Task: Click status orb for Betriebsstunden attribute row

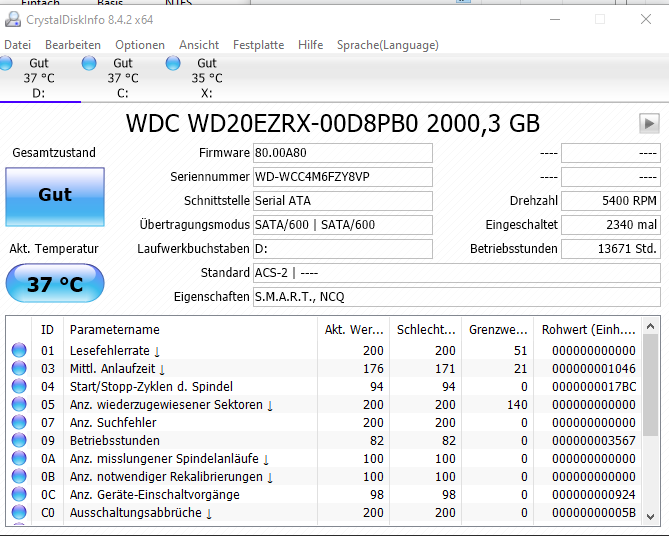Action: coord(19,440)
